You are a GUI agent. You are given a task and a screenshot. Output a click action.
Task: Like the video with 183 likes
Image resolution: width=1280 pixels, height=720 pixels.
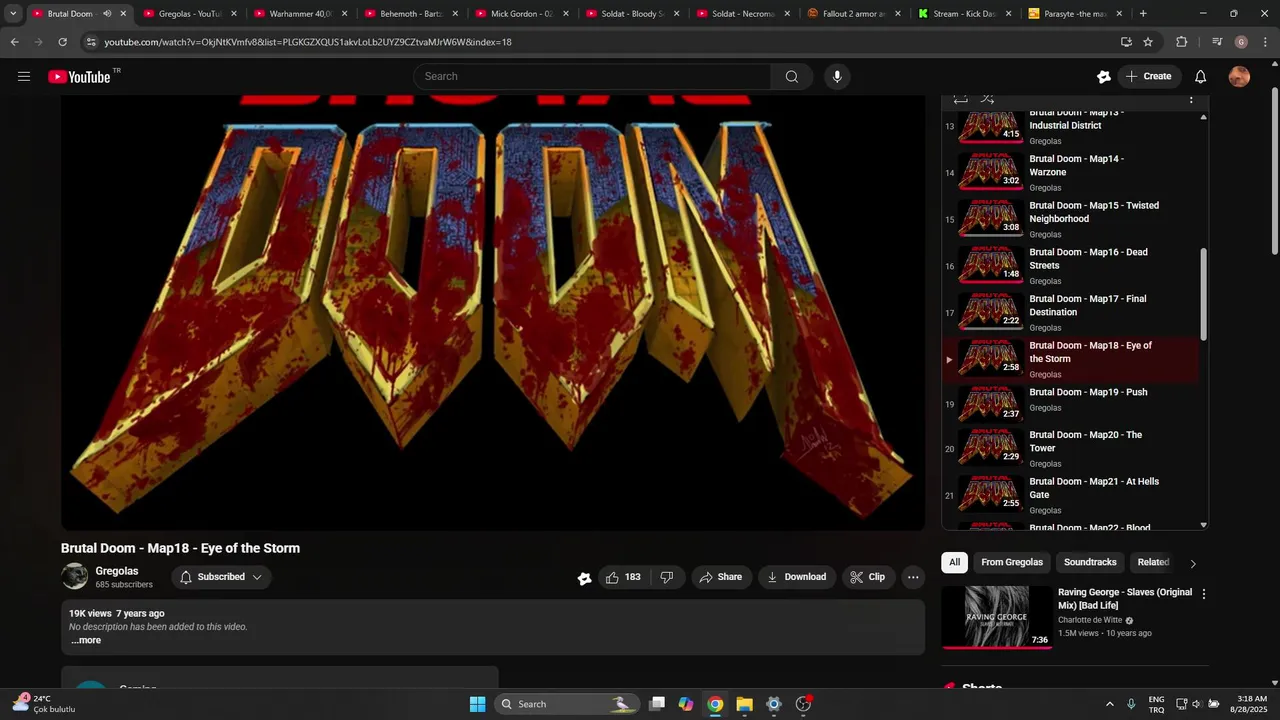(x=623, y=577)
